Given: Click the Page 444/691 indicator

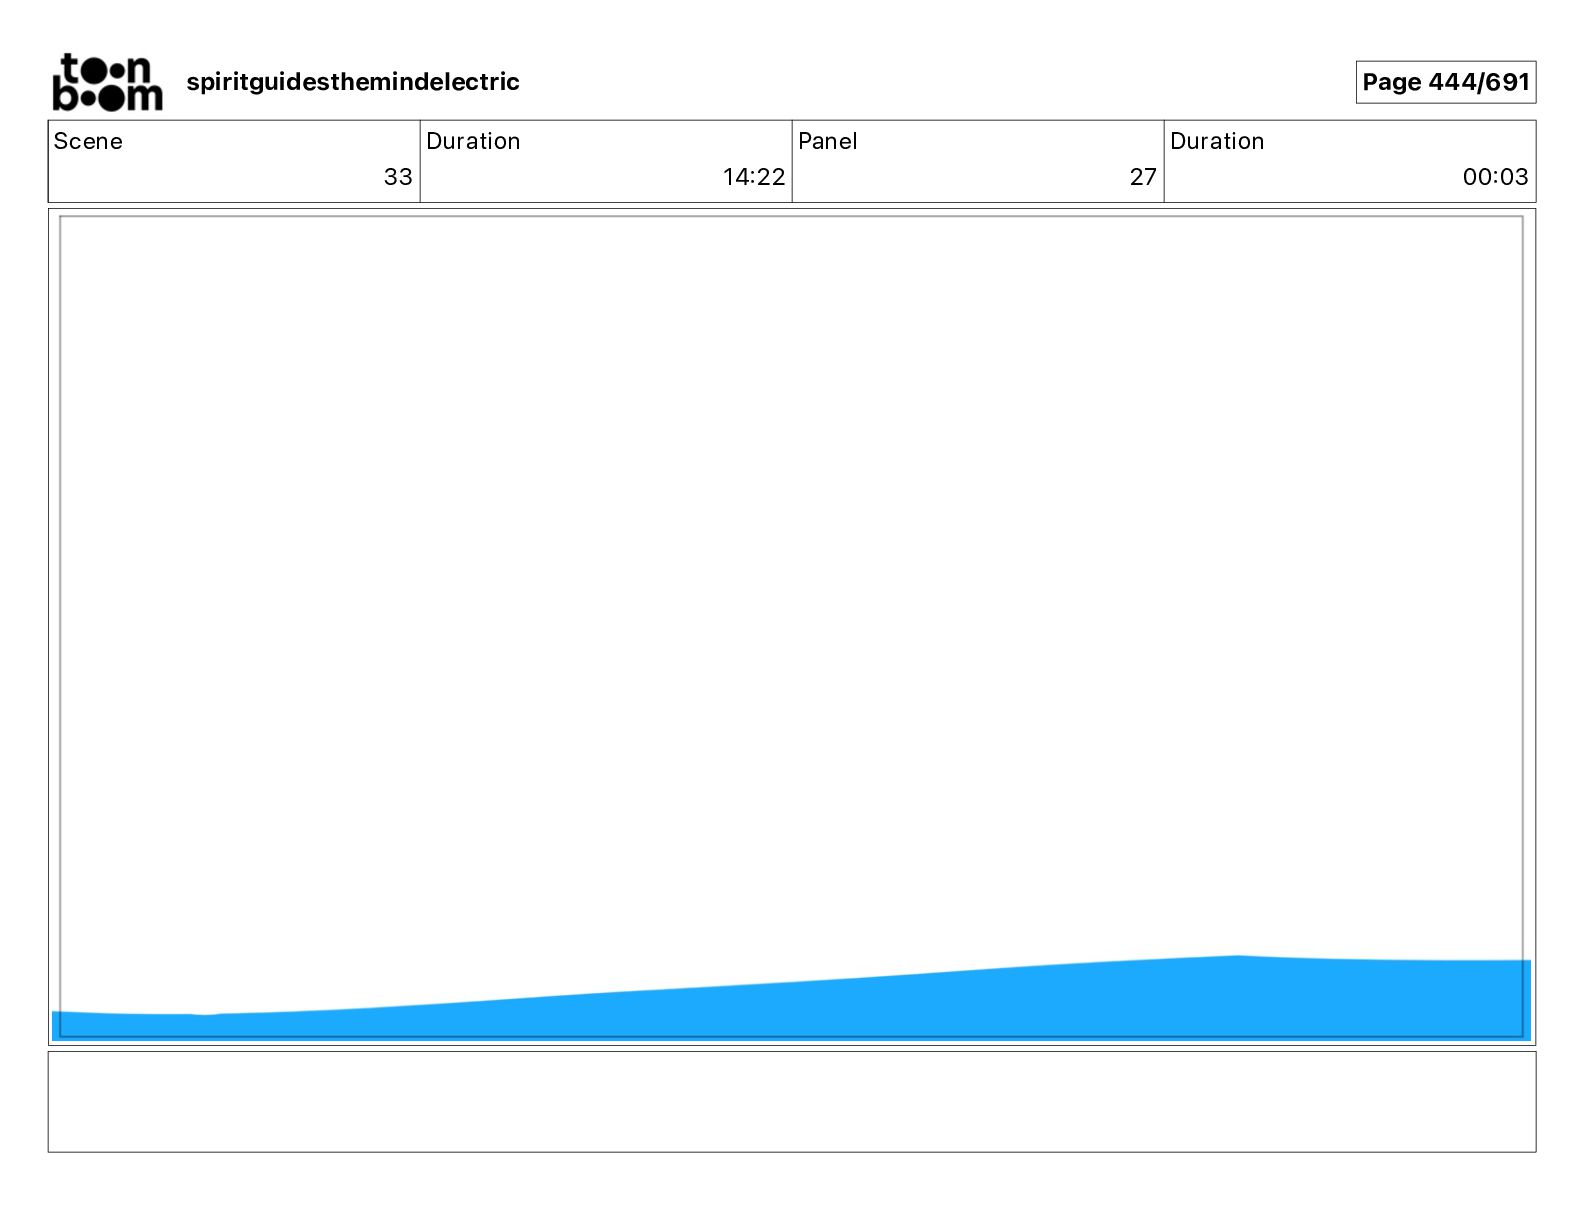Looking at the screenshot, I should [1446, 82].
